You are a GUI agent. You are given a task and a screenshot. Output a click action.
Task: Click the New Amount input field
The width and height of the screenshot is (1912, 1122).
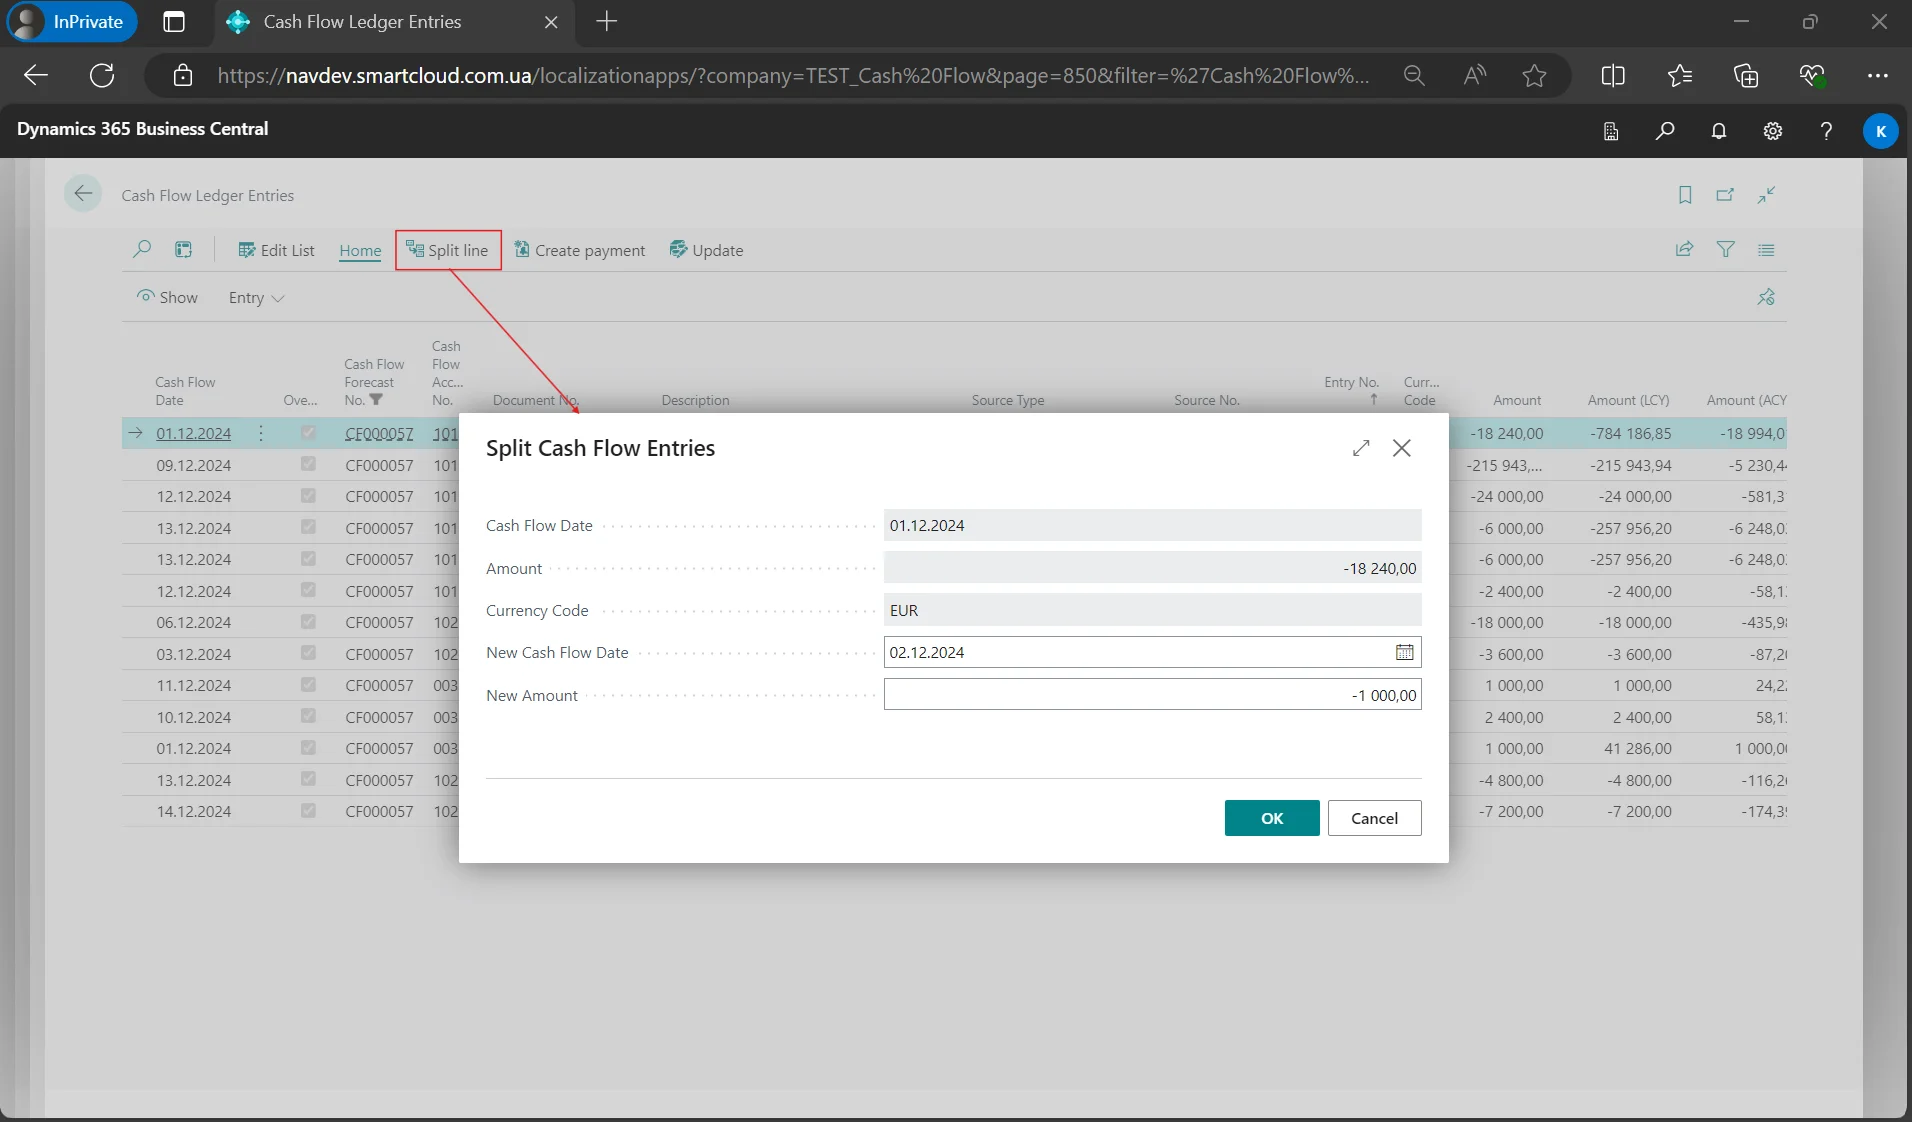[1152, 695]
